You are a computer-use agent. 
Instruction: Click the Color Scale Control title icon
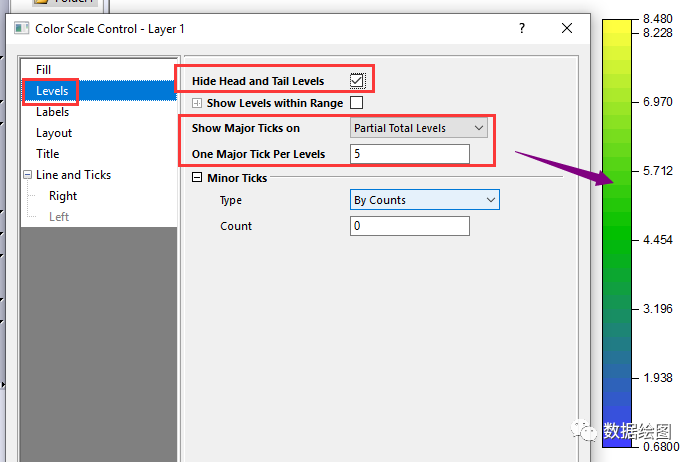(x=21, y=28)
